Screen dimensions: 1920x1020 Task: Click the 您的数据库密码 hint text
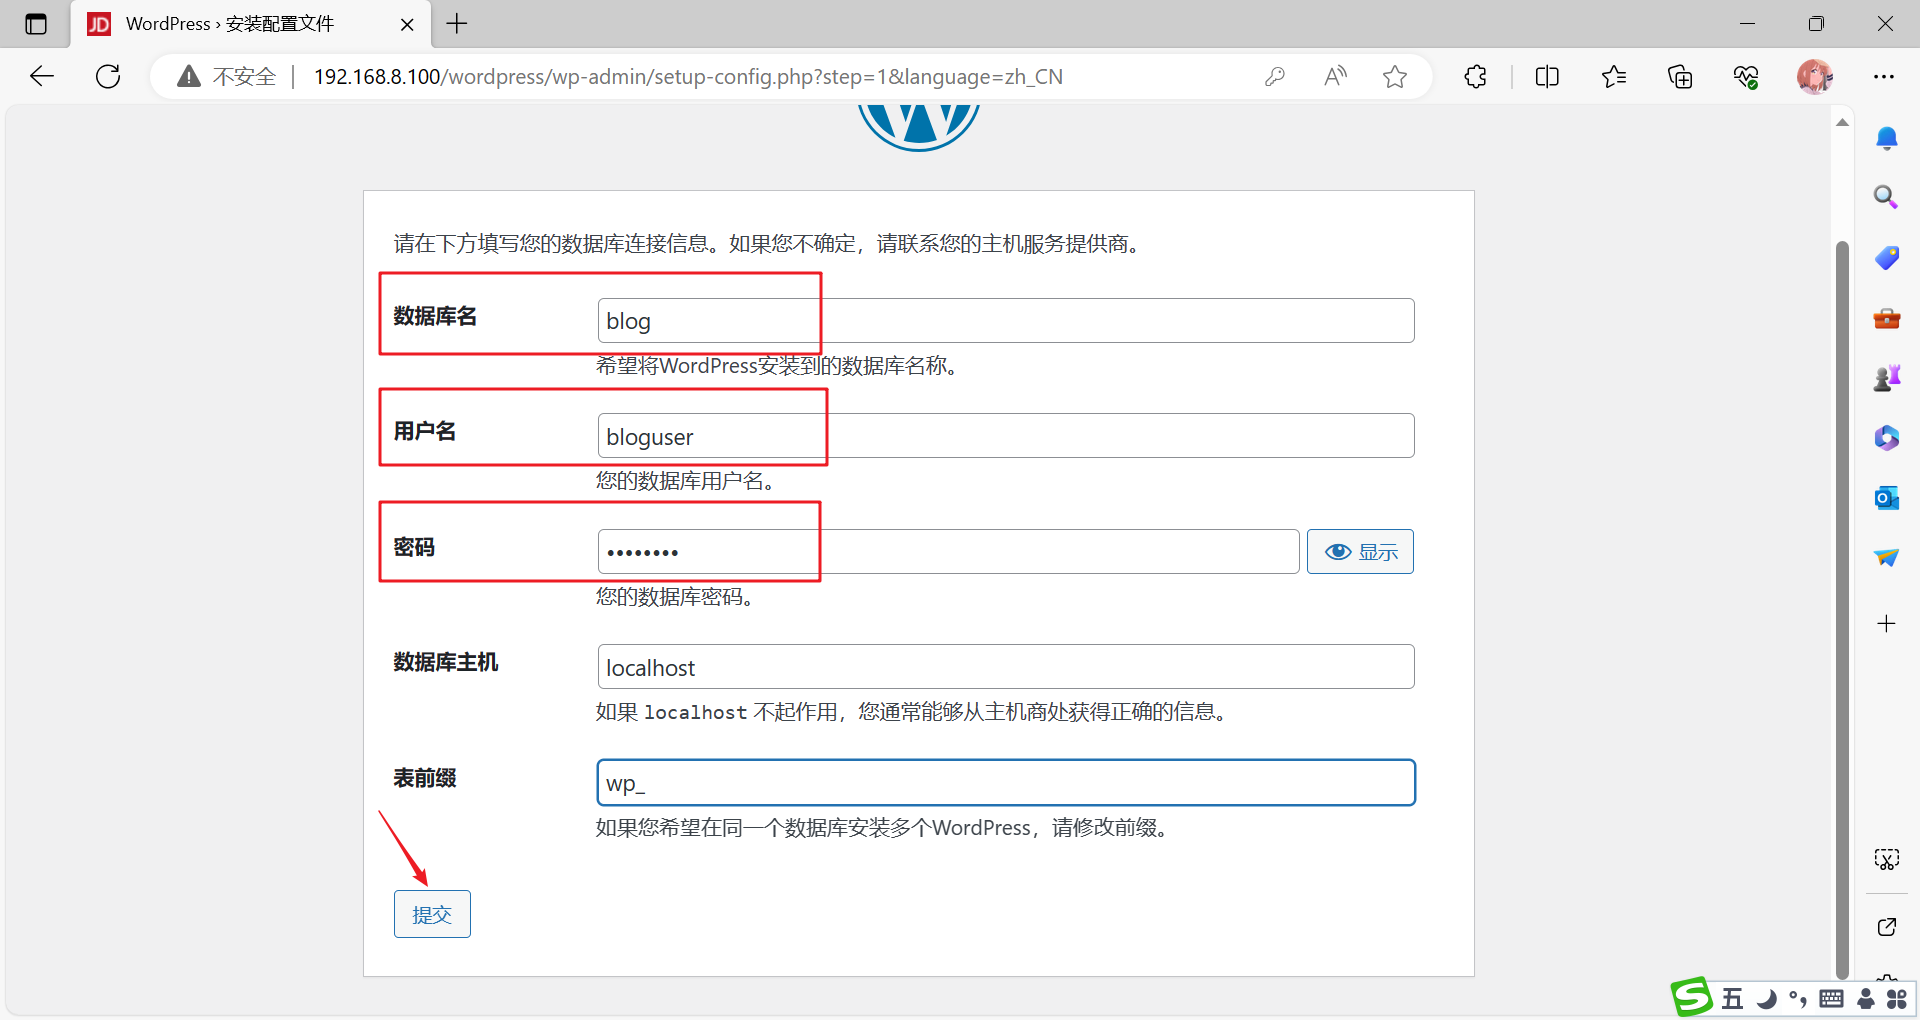[675, 597]
